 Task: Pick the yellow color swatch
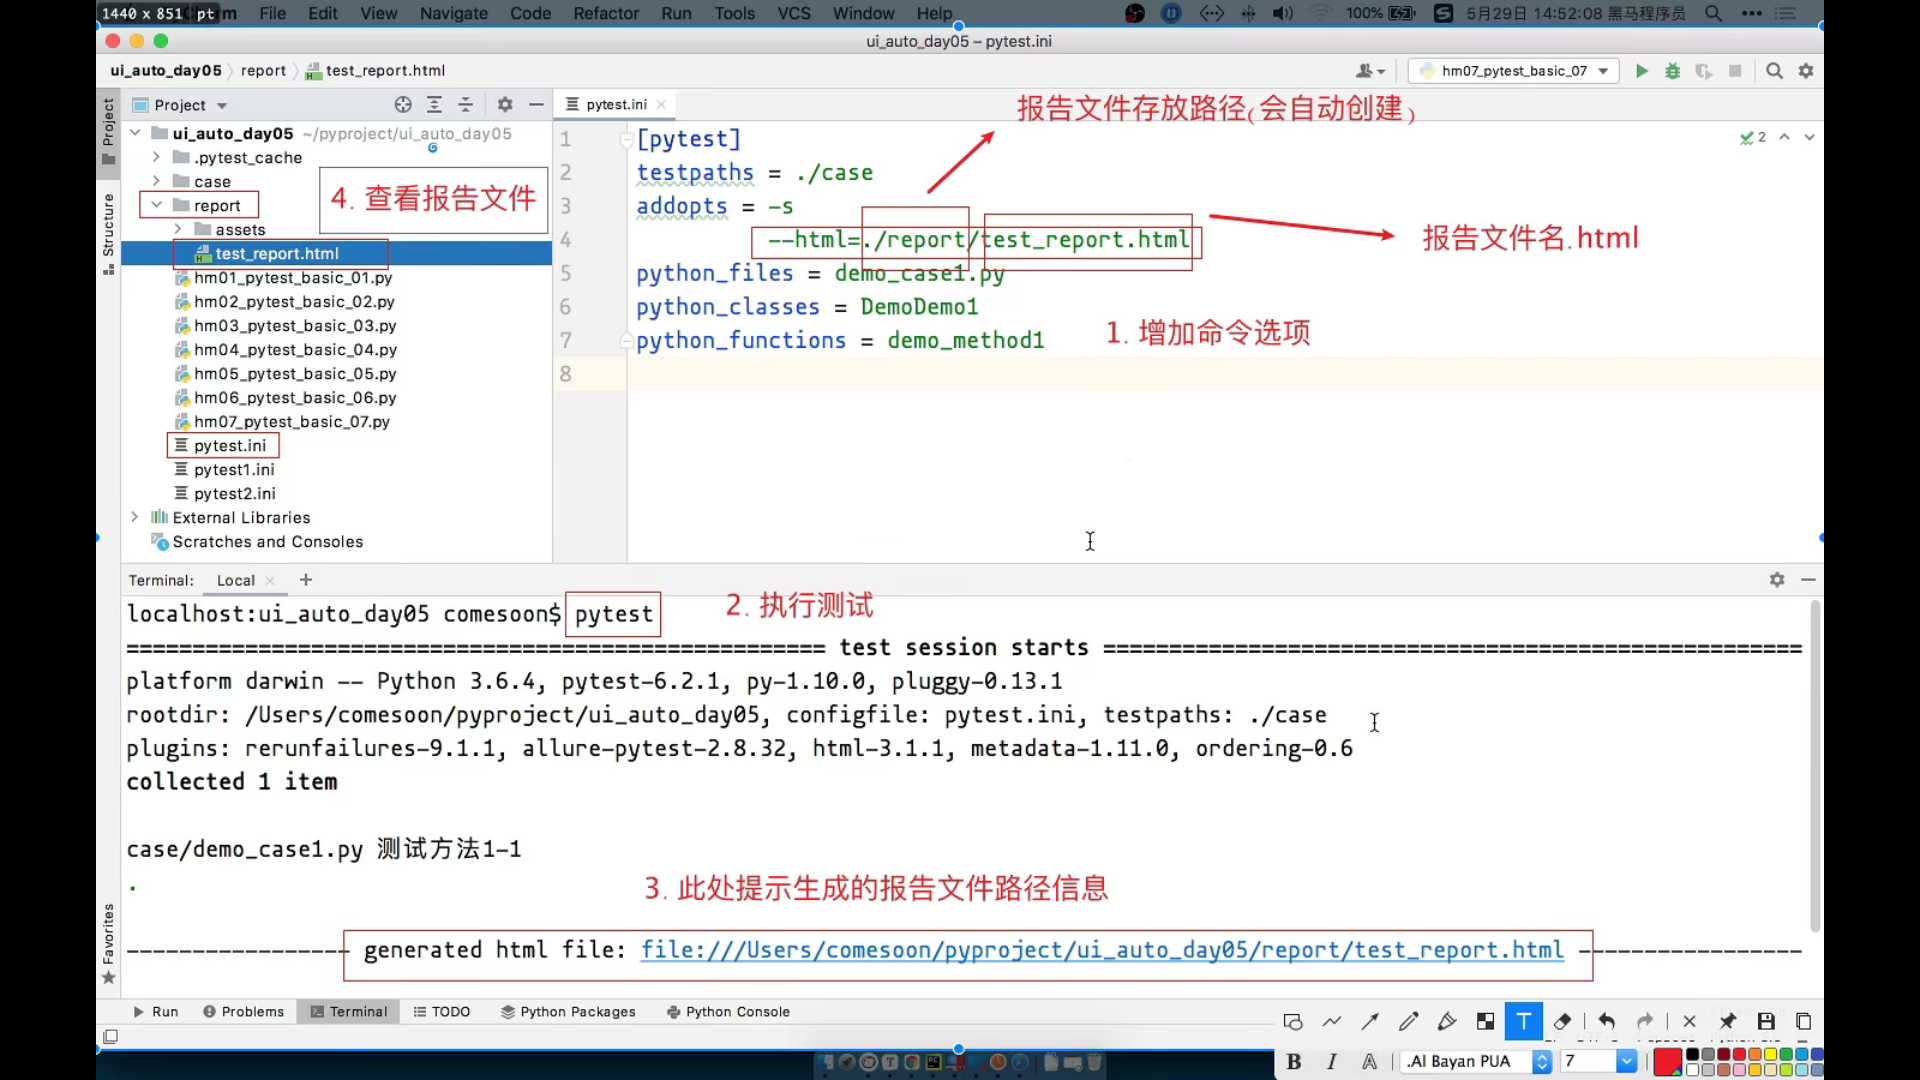click(1771, 1054)
